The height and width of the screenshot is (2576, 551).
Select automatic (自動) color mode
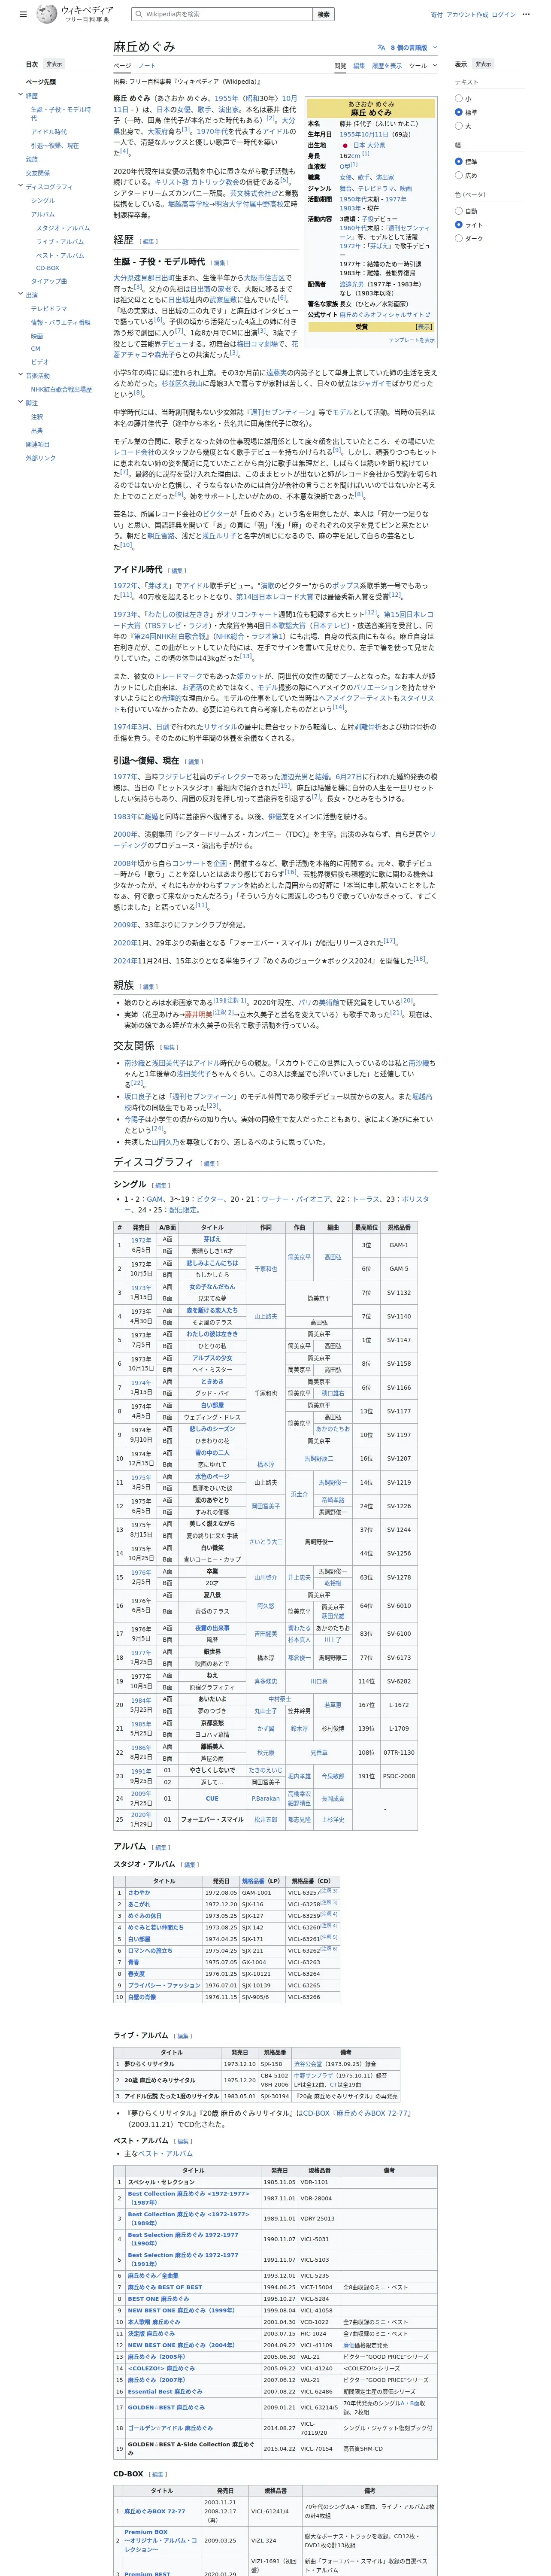[x=459, y=211]
